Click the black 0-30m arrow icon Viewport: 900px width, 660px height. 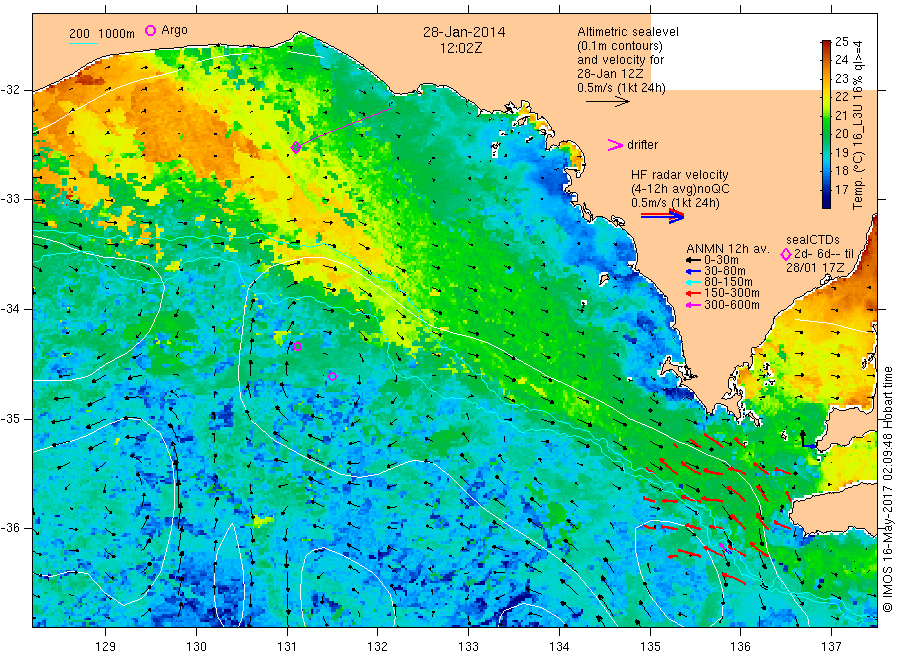click(693, 260)
